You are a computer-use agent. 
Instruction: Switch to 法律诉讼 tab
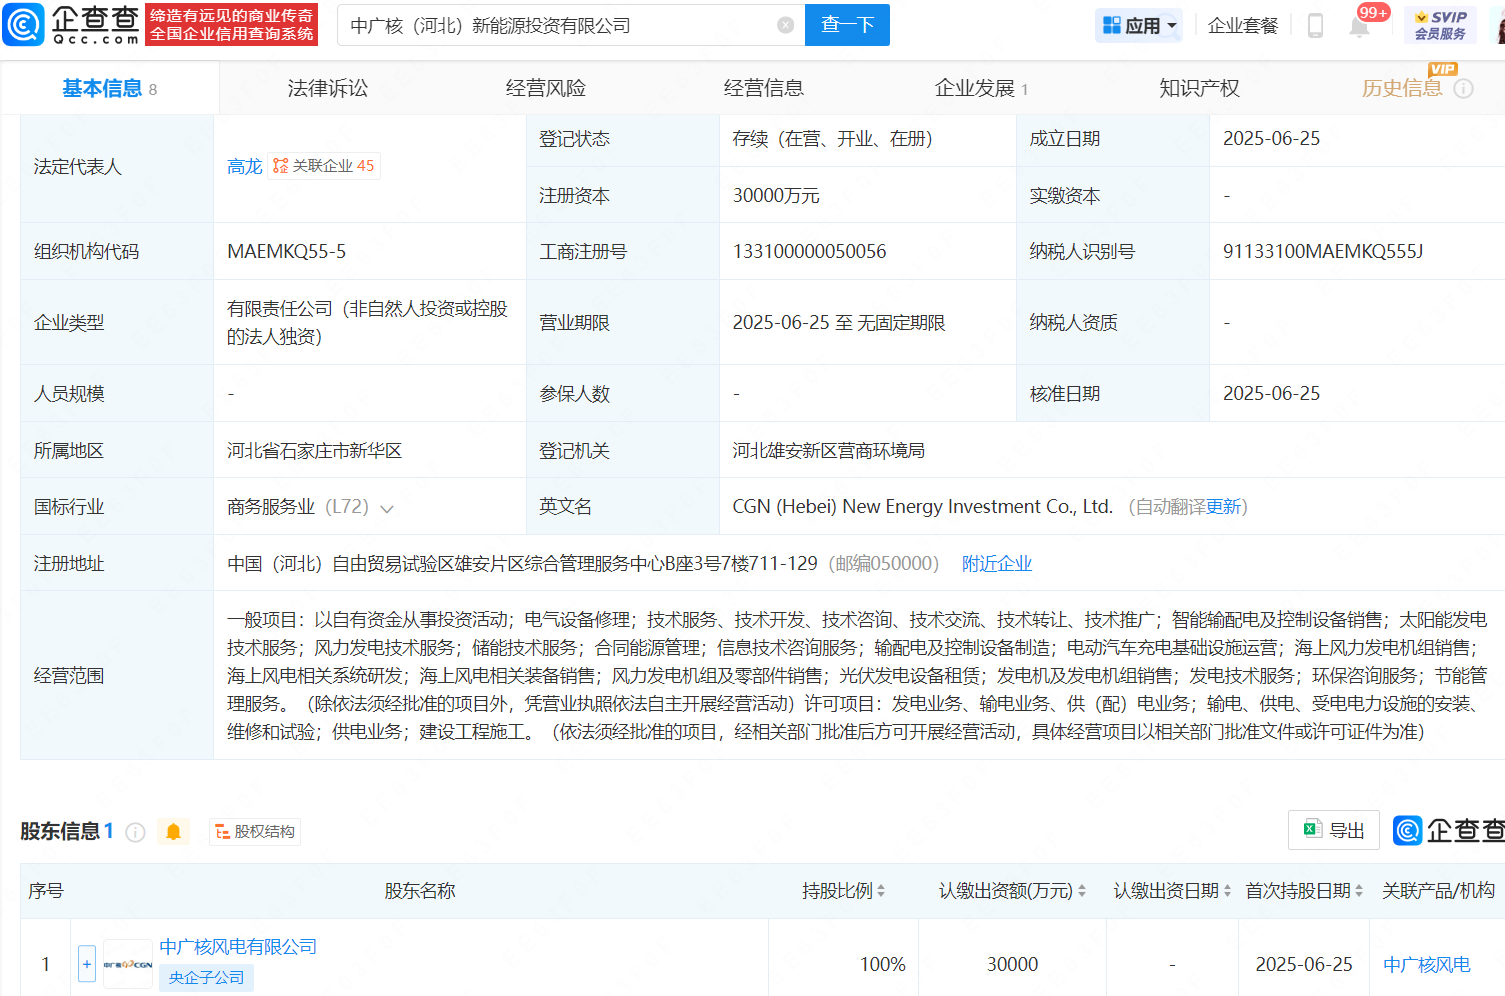(328, 88)
